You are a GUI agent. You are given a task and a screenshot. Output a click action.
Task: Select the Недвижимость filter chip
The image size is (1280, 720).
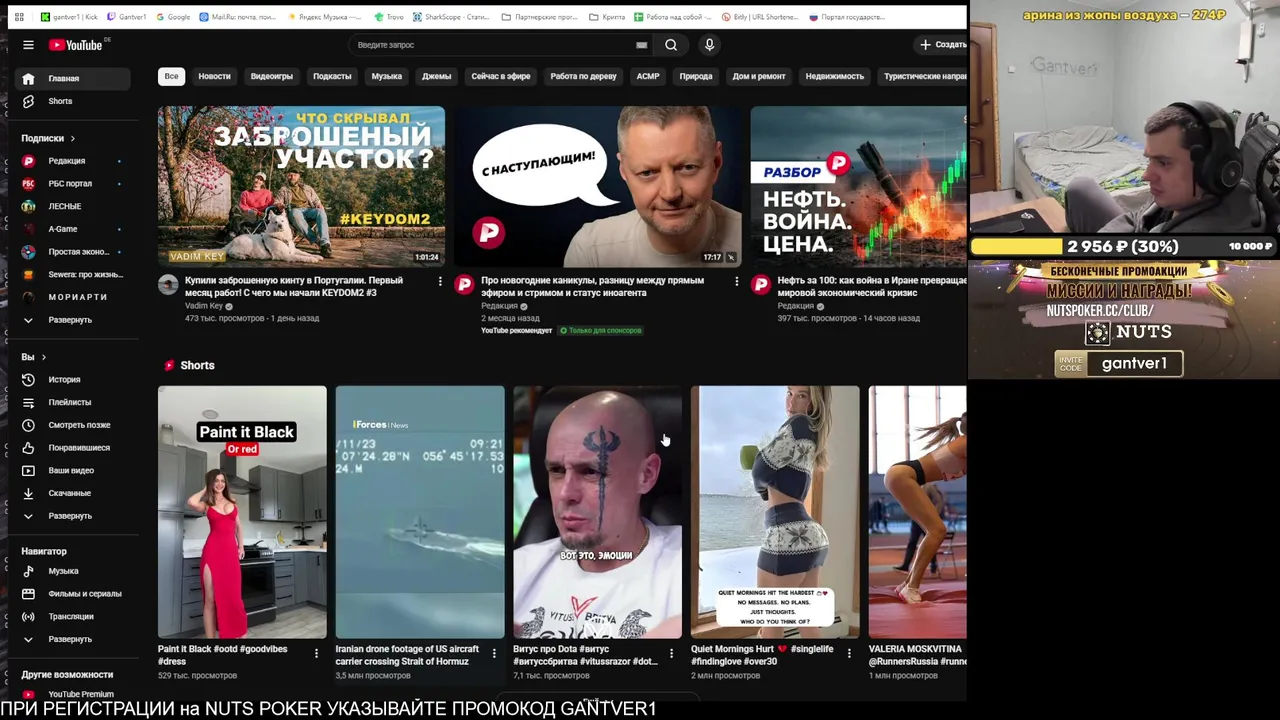pos(835,76)
